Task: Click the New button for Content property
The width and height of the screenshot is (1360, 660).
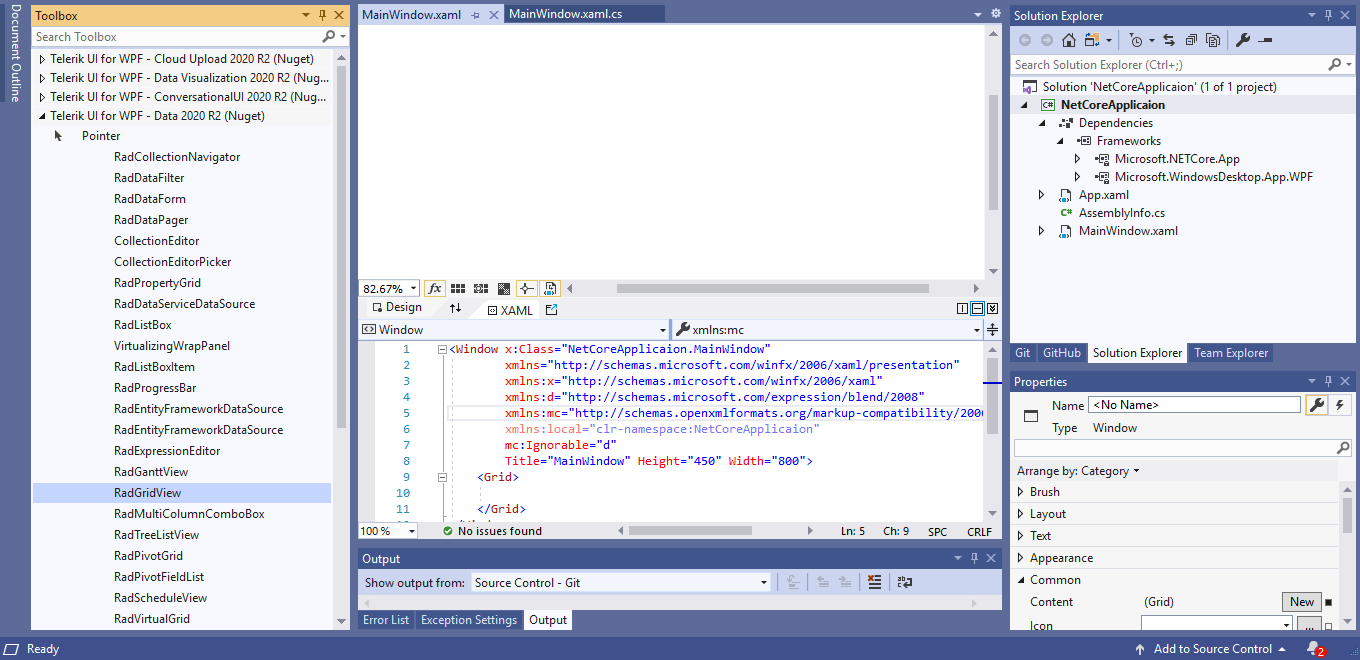Action: point(1302,602)
